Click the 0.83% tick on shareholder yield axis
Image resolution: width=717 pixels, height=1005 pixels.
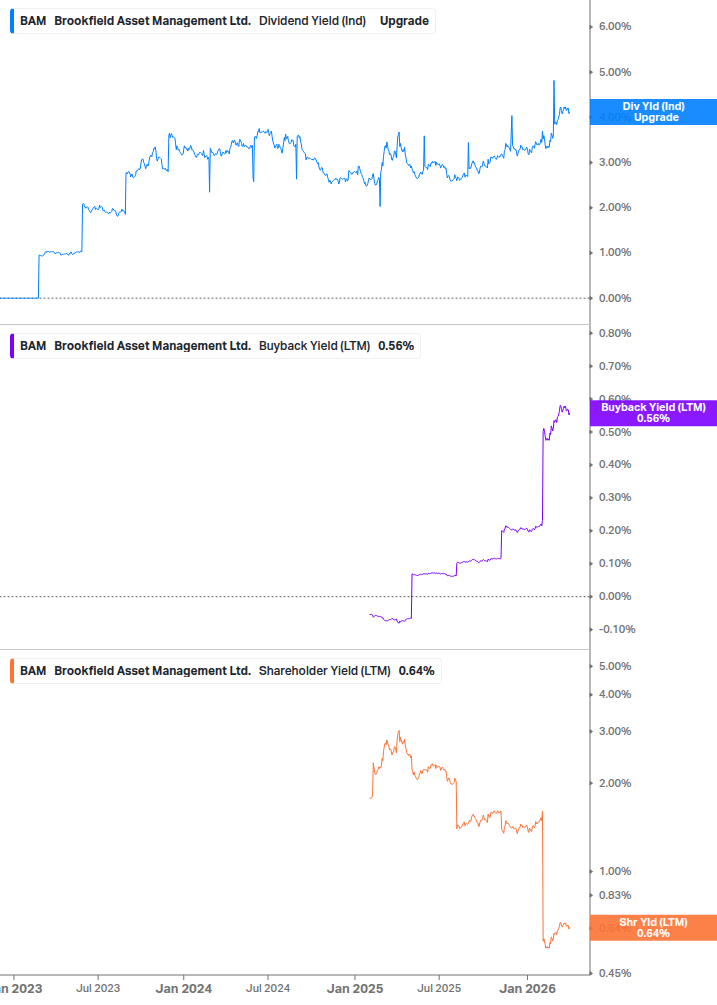tap(614, 895)
